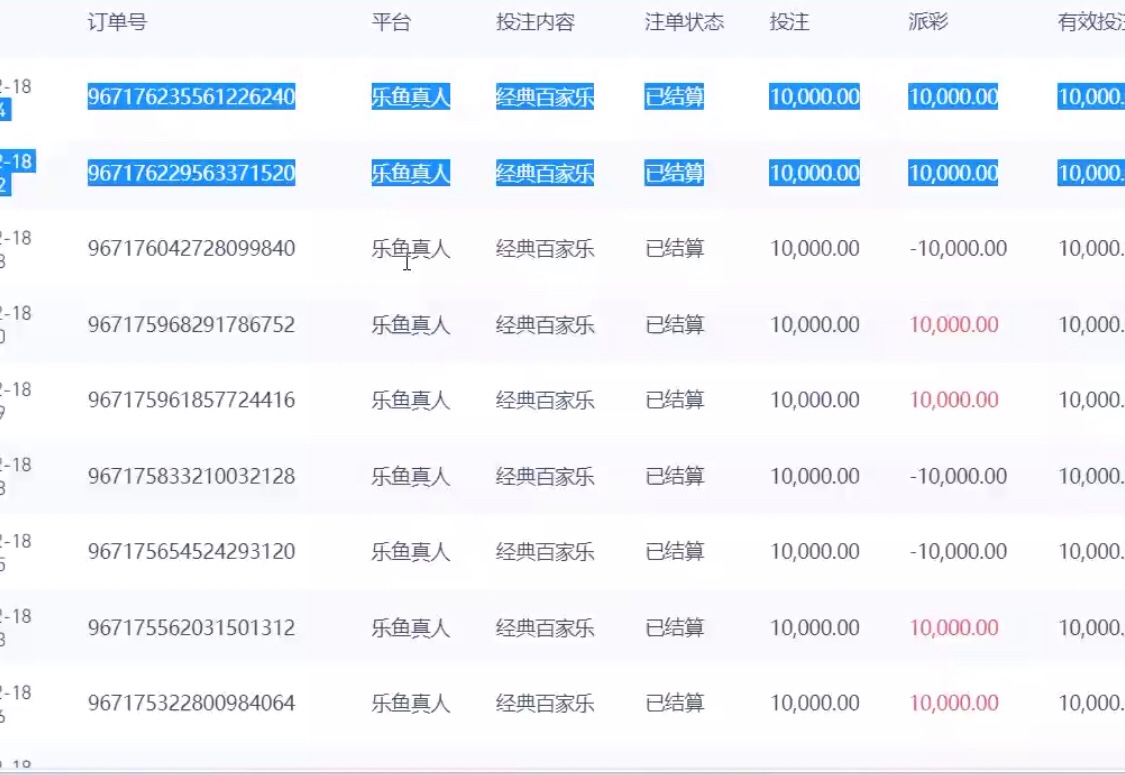Viewport: 1125px width, 775px height.
Task: Click order number 967175968291786752
Action: (x=191, y=325)
